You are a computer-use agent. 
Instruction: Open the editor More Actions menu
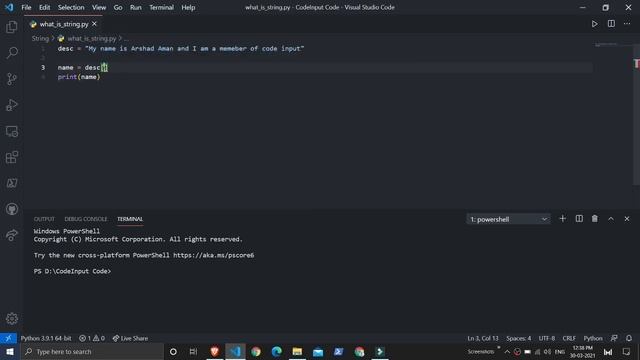627,24
